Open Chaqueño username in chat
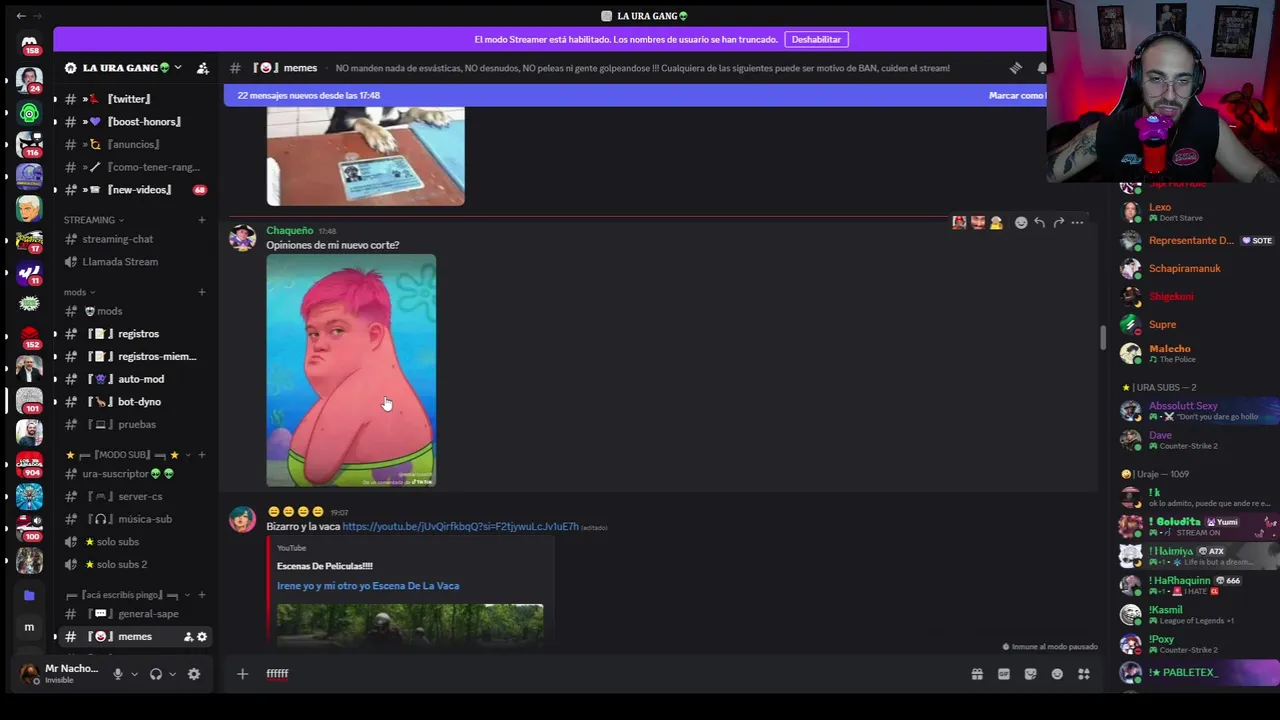 (x=289, y=231)
